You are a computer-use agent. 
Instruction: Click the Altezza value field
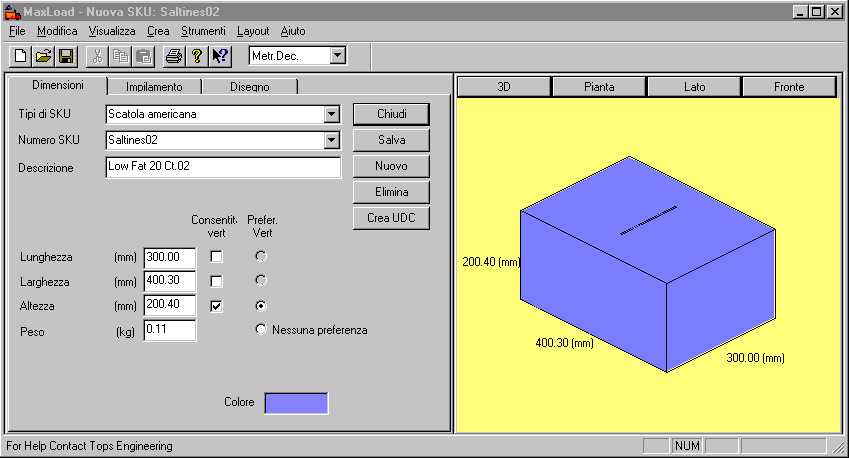(x=170, y=305)
